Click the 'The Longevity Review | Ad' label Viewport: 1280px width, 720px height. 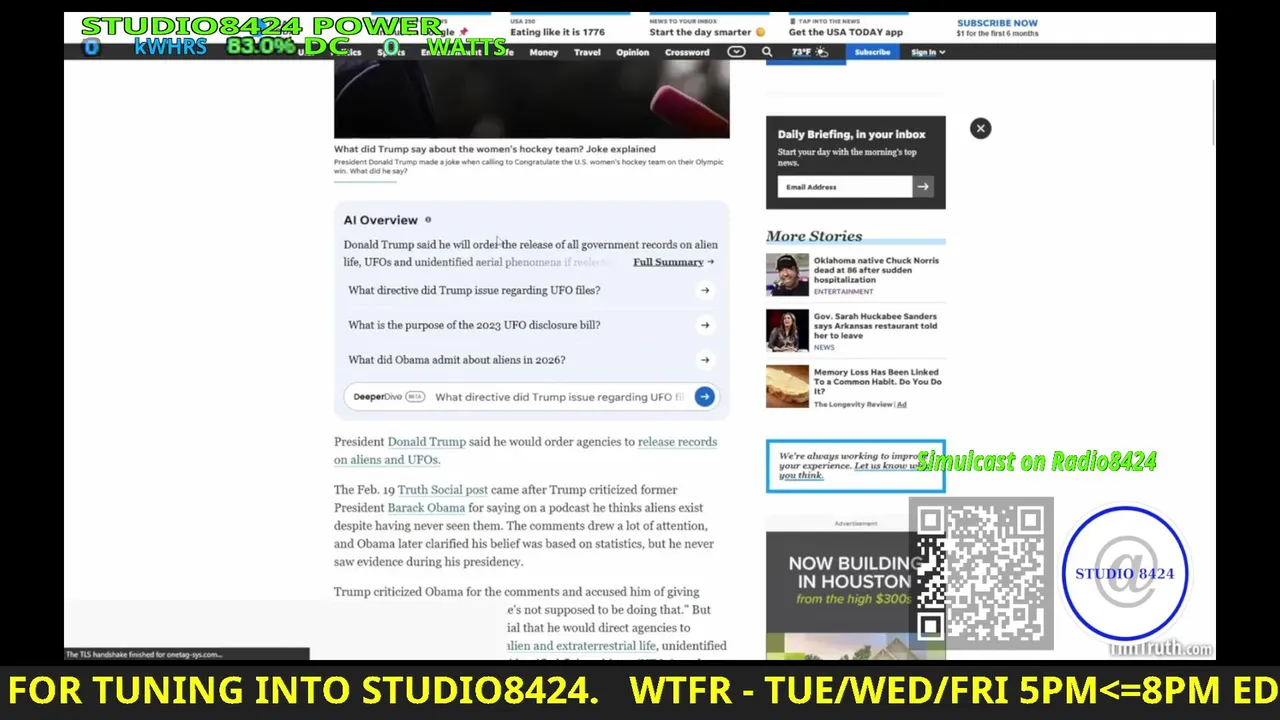859,404
